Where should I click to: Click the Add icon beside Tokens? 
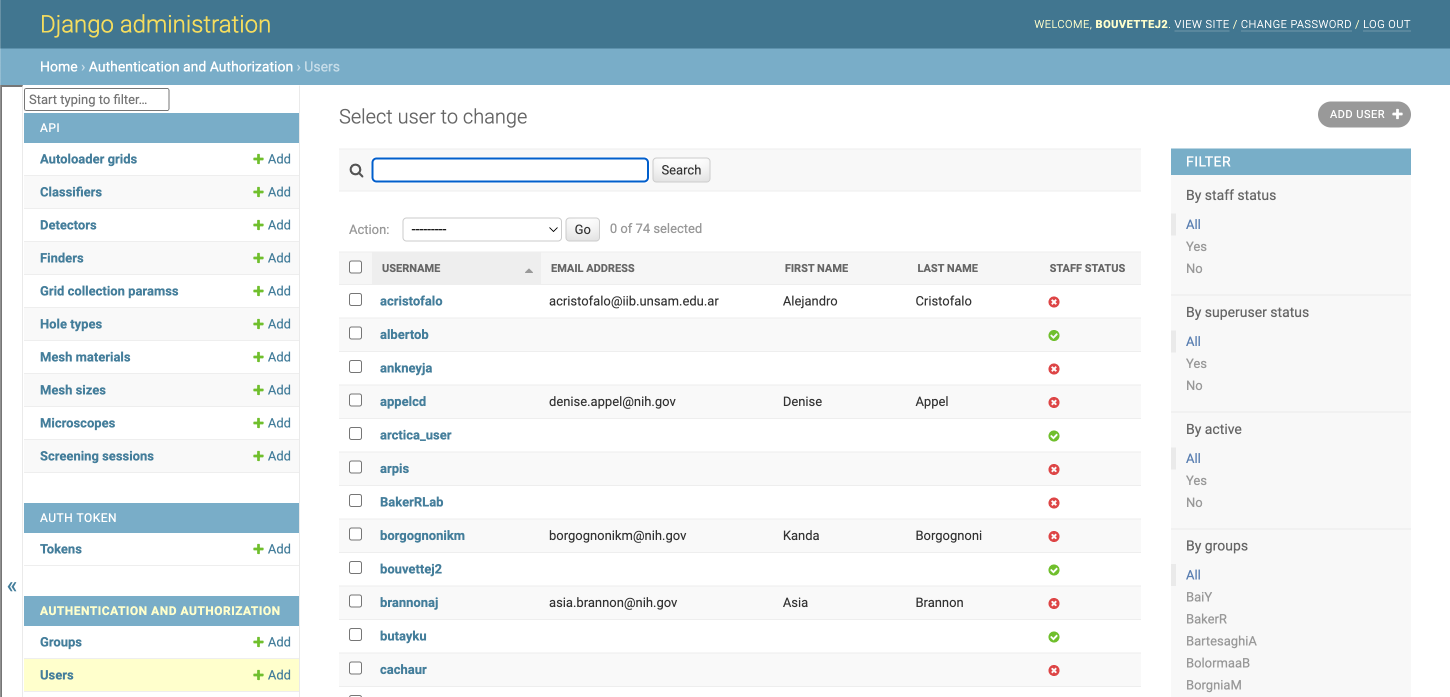(258, 549)
